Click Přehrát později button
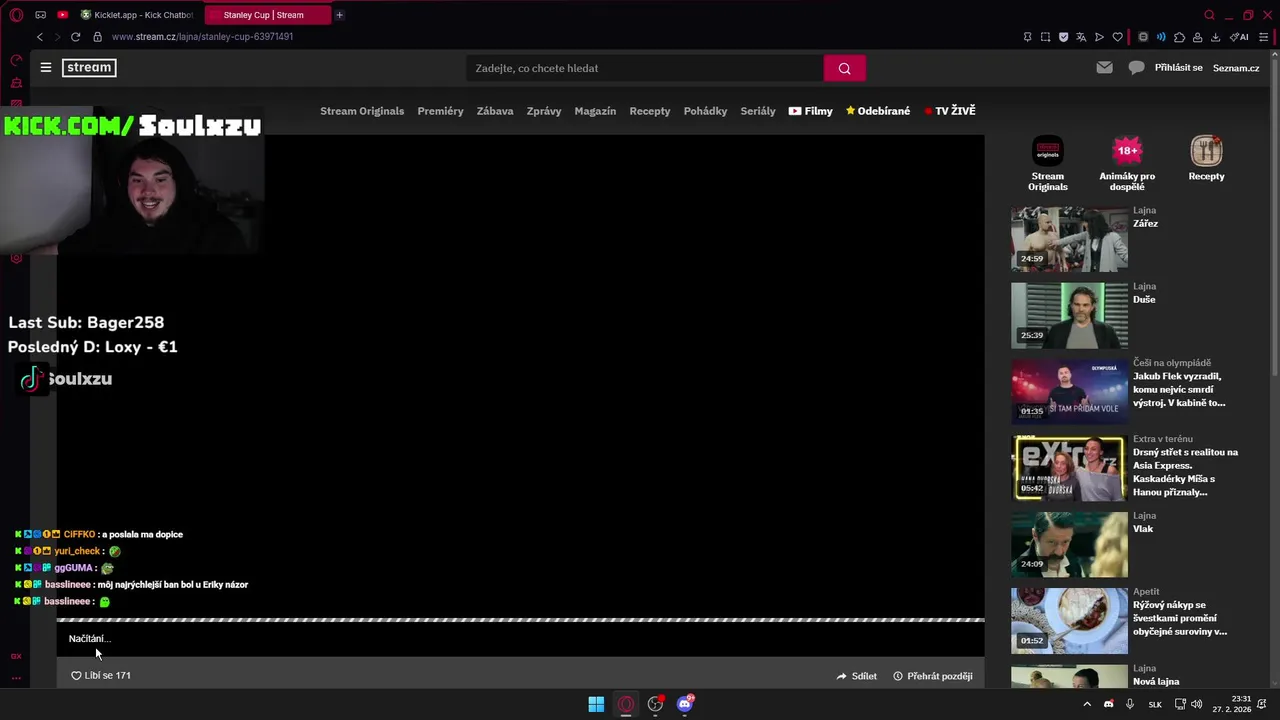Viewport: 1280px width, 720px height. pos(933,676)
